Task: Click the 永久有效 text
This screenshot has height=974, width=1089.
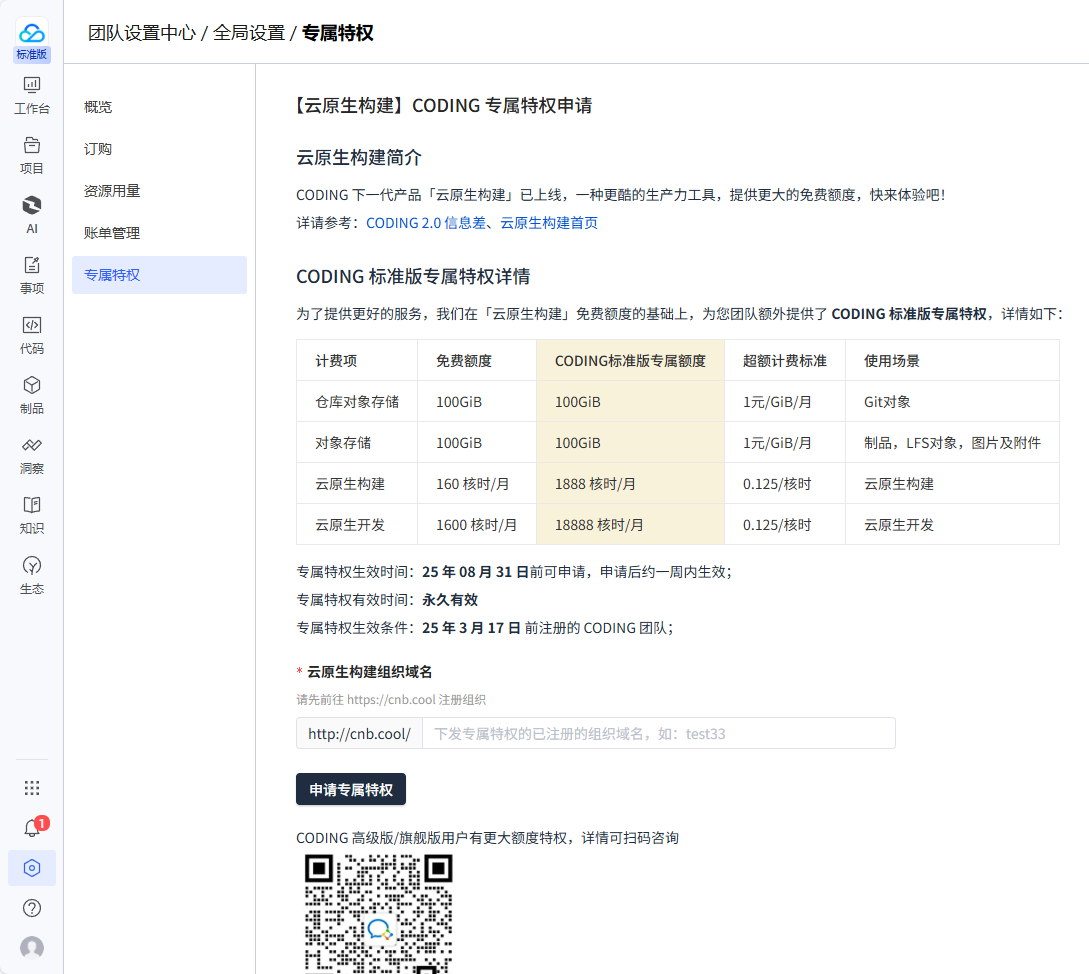Action: (x=450, y=600)
